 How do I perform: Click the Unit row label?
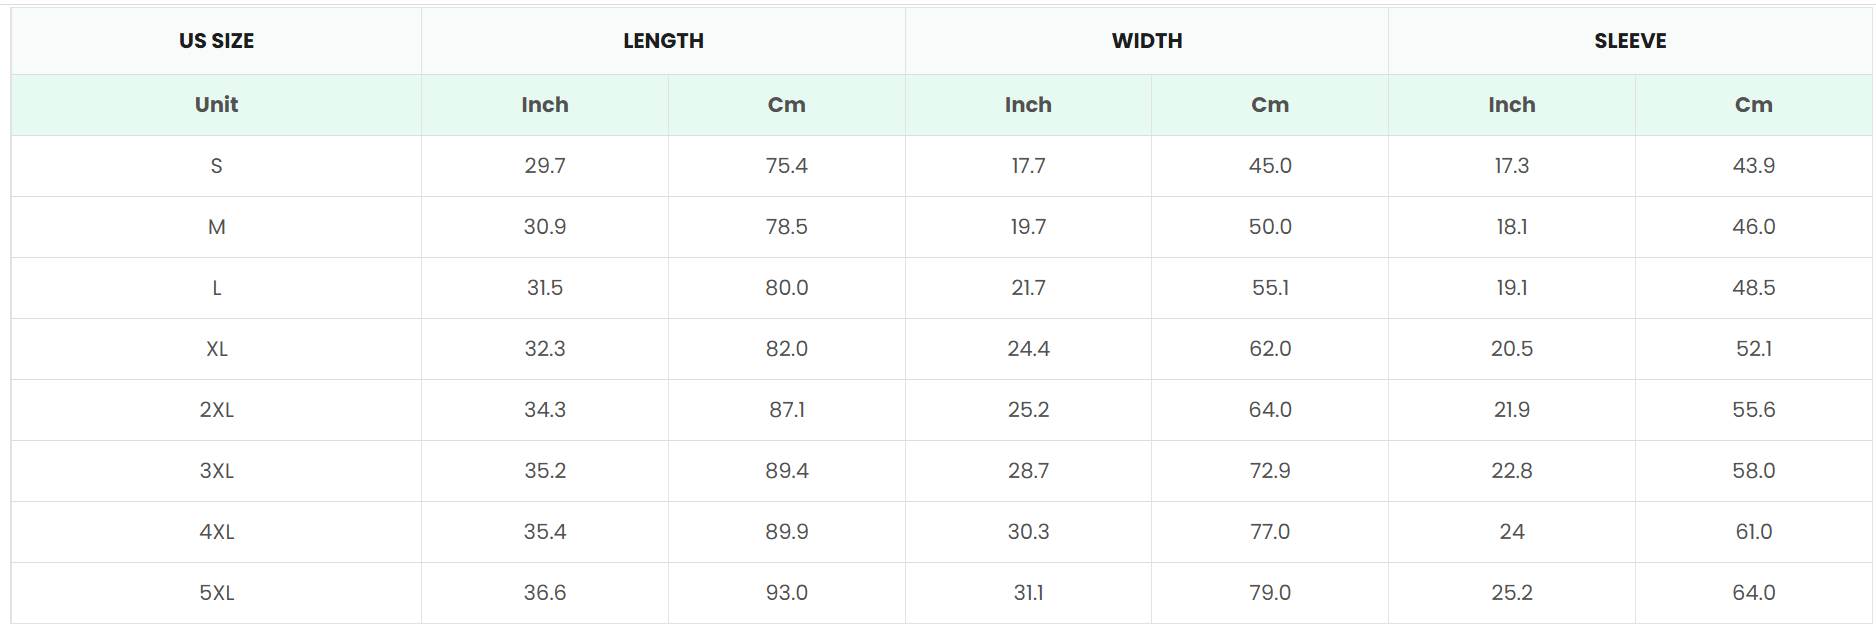[x=216, y=105]
